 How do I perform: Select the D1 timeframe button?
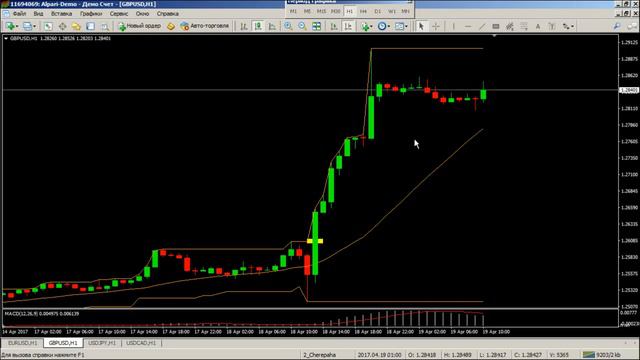(378, 11)
